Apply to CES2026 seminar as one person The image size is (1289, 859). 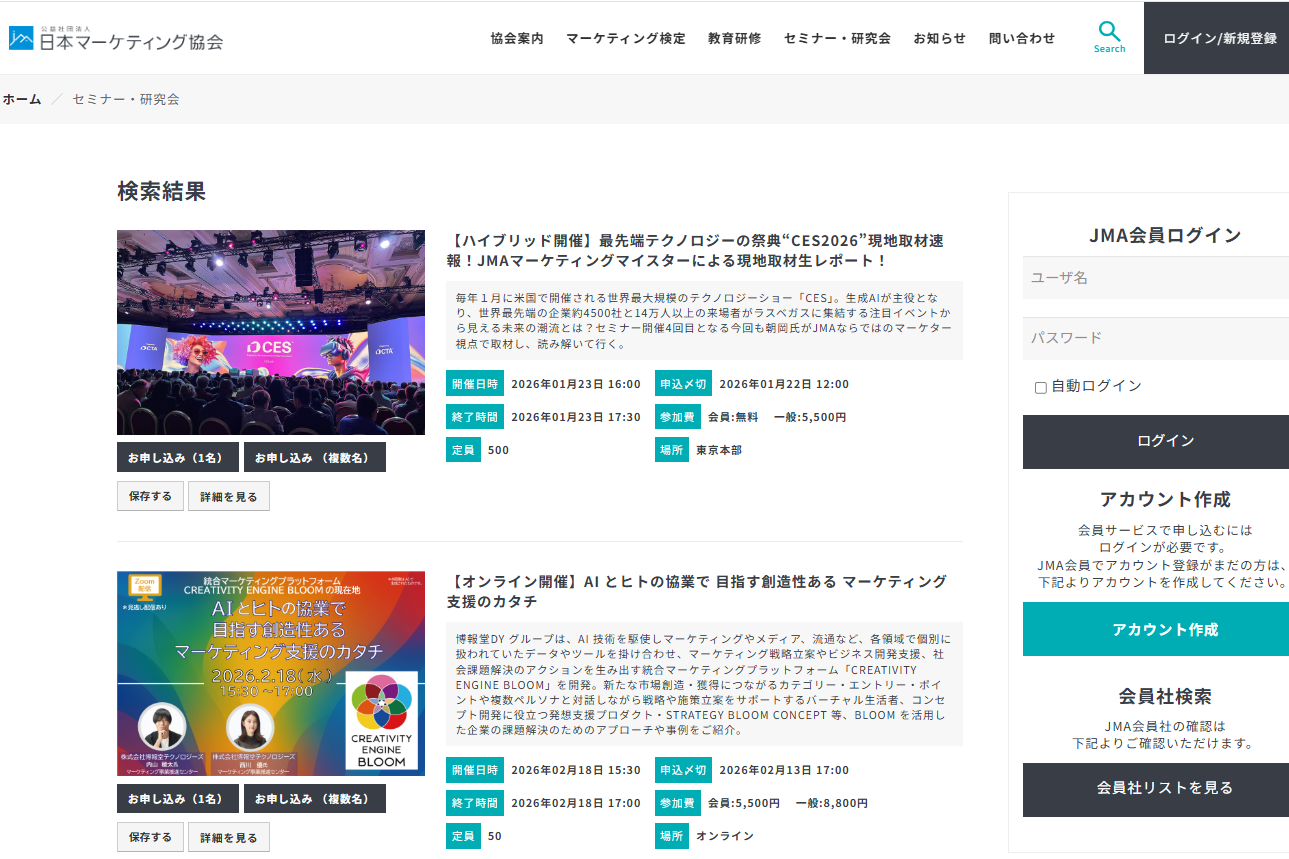click(x=177, y=456)
